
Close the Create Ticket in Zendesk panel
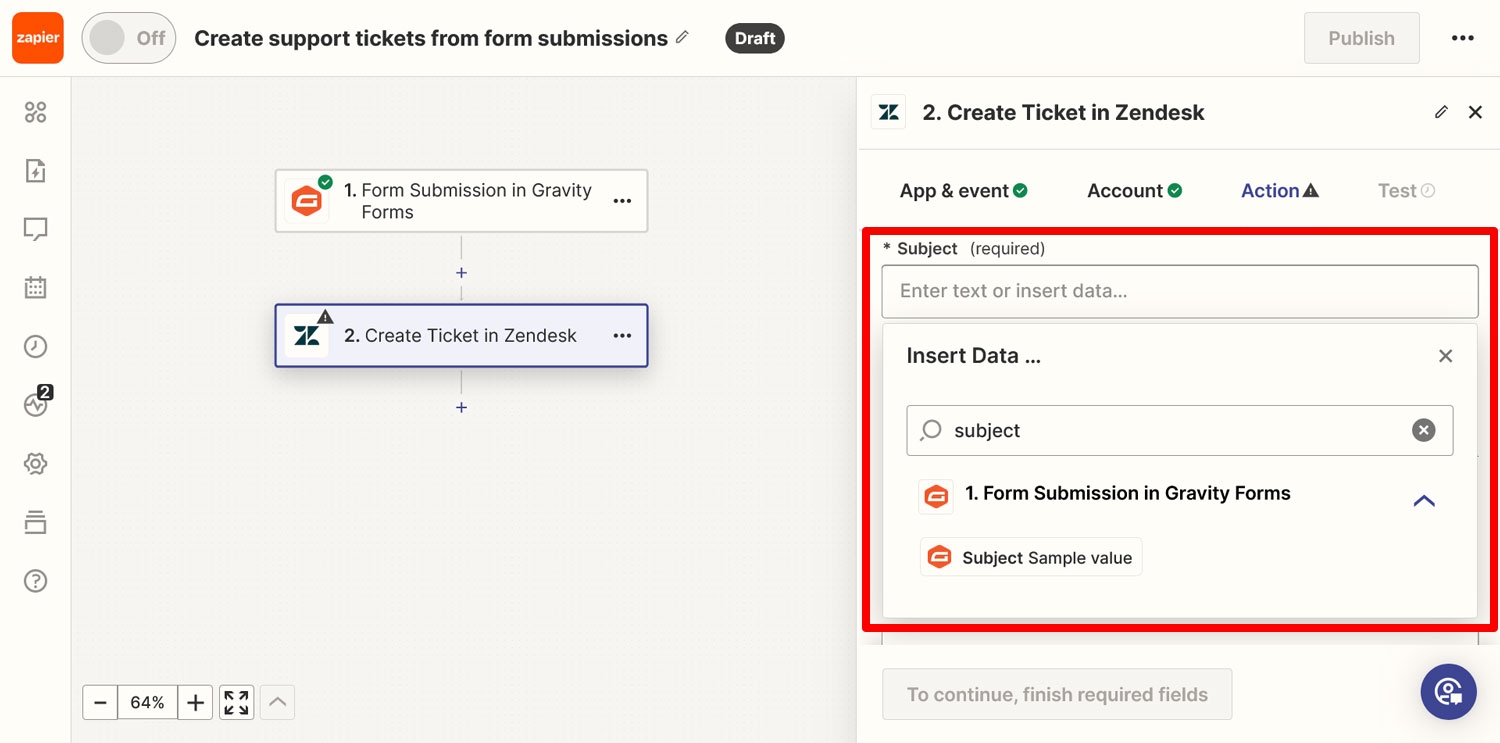click(x=1475, y=112)
